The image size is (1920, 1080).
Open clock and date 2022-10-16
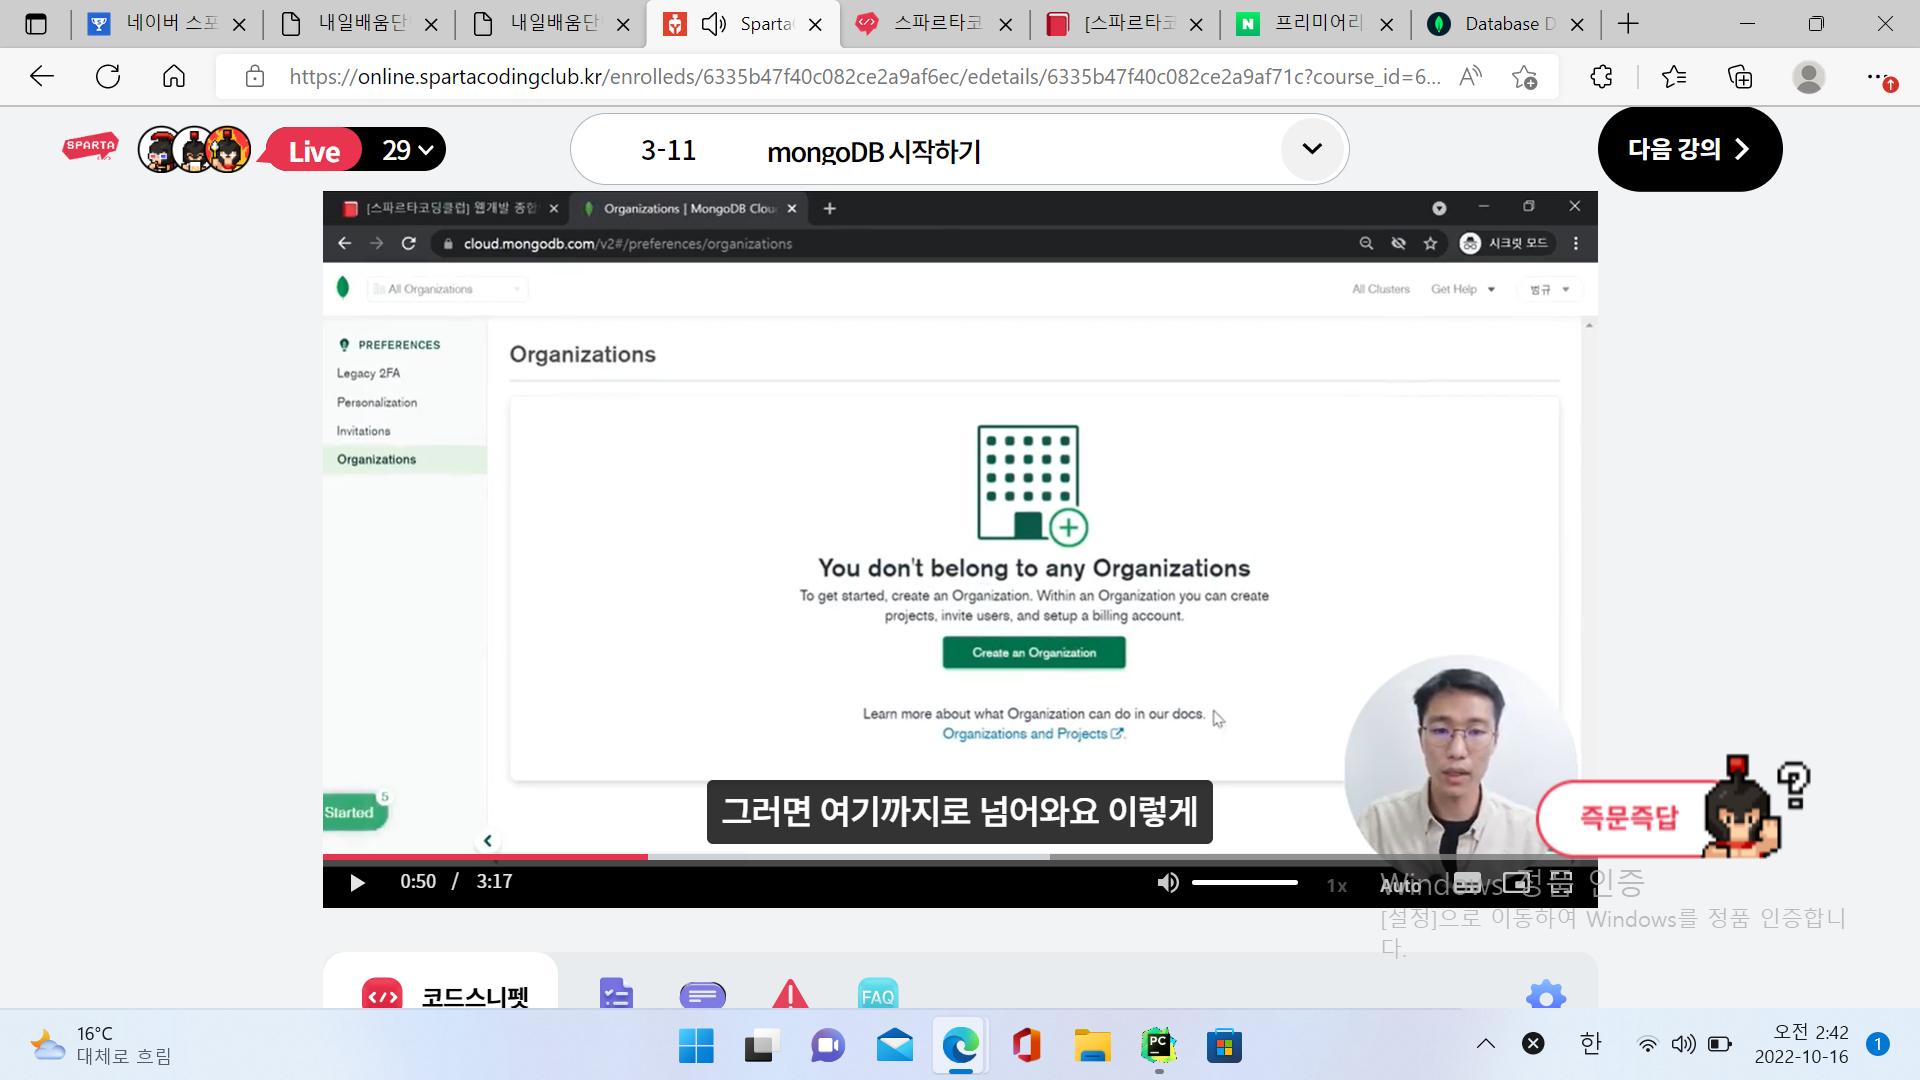[1802, 1044]
